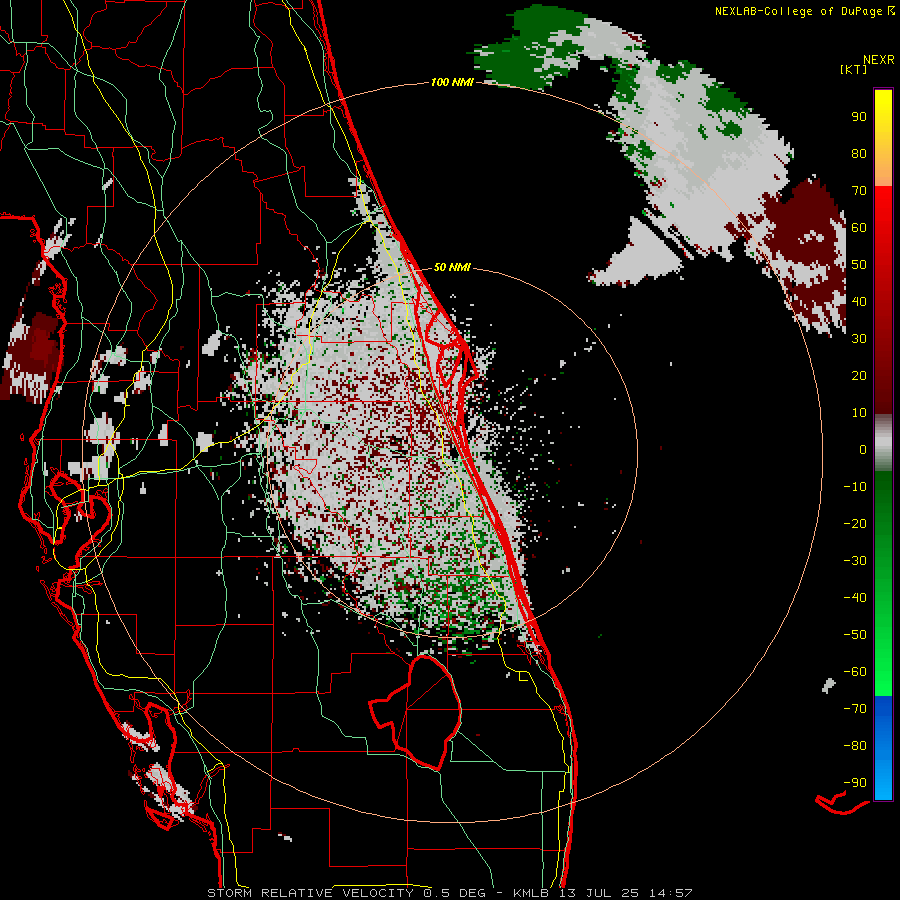This screenshot has width=900, height=900.
Task: Click the 10 value on the velocity scale
Action: (859, 413)
